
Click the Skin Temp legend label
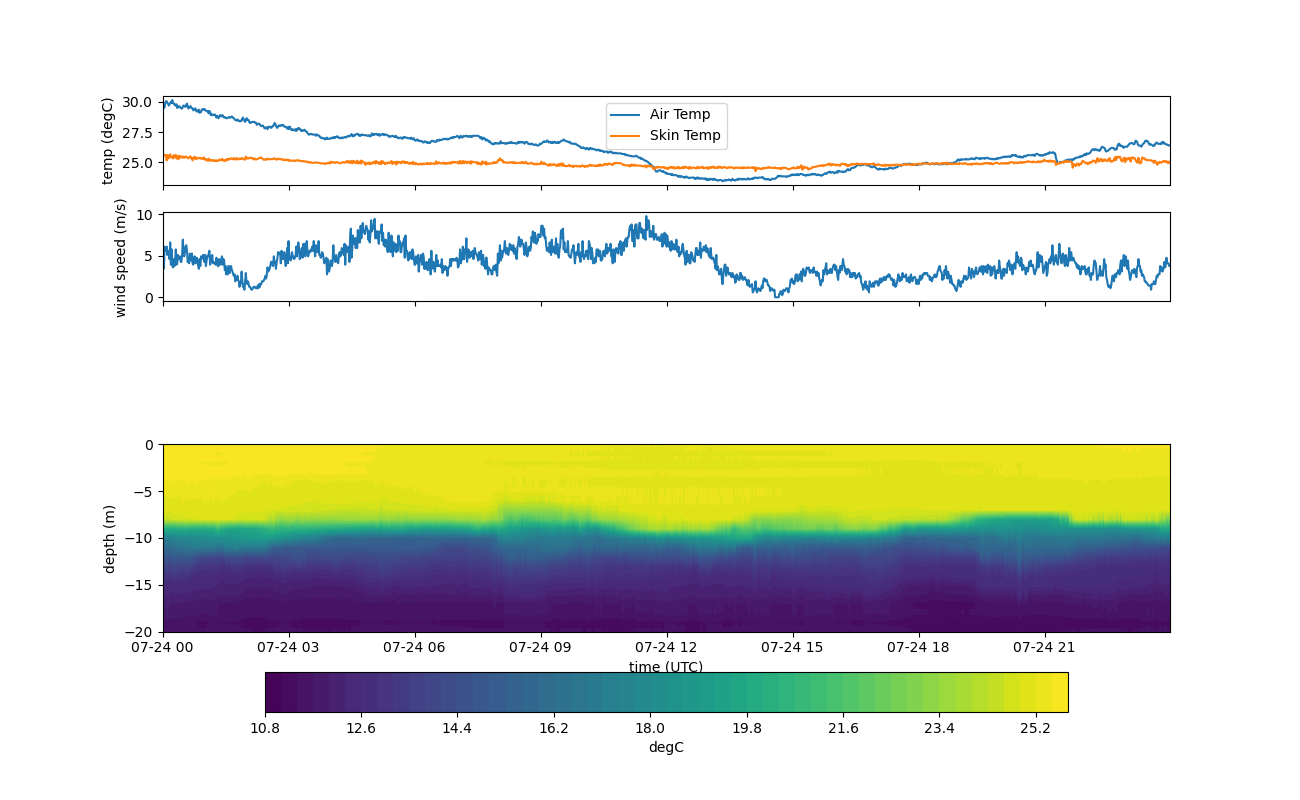coord(684,136)
